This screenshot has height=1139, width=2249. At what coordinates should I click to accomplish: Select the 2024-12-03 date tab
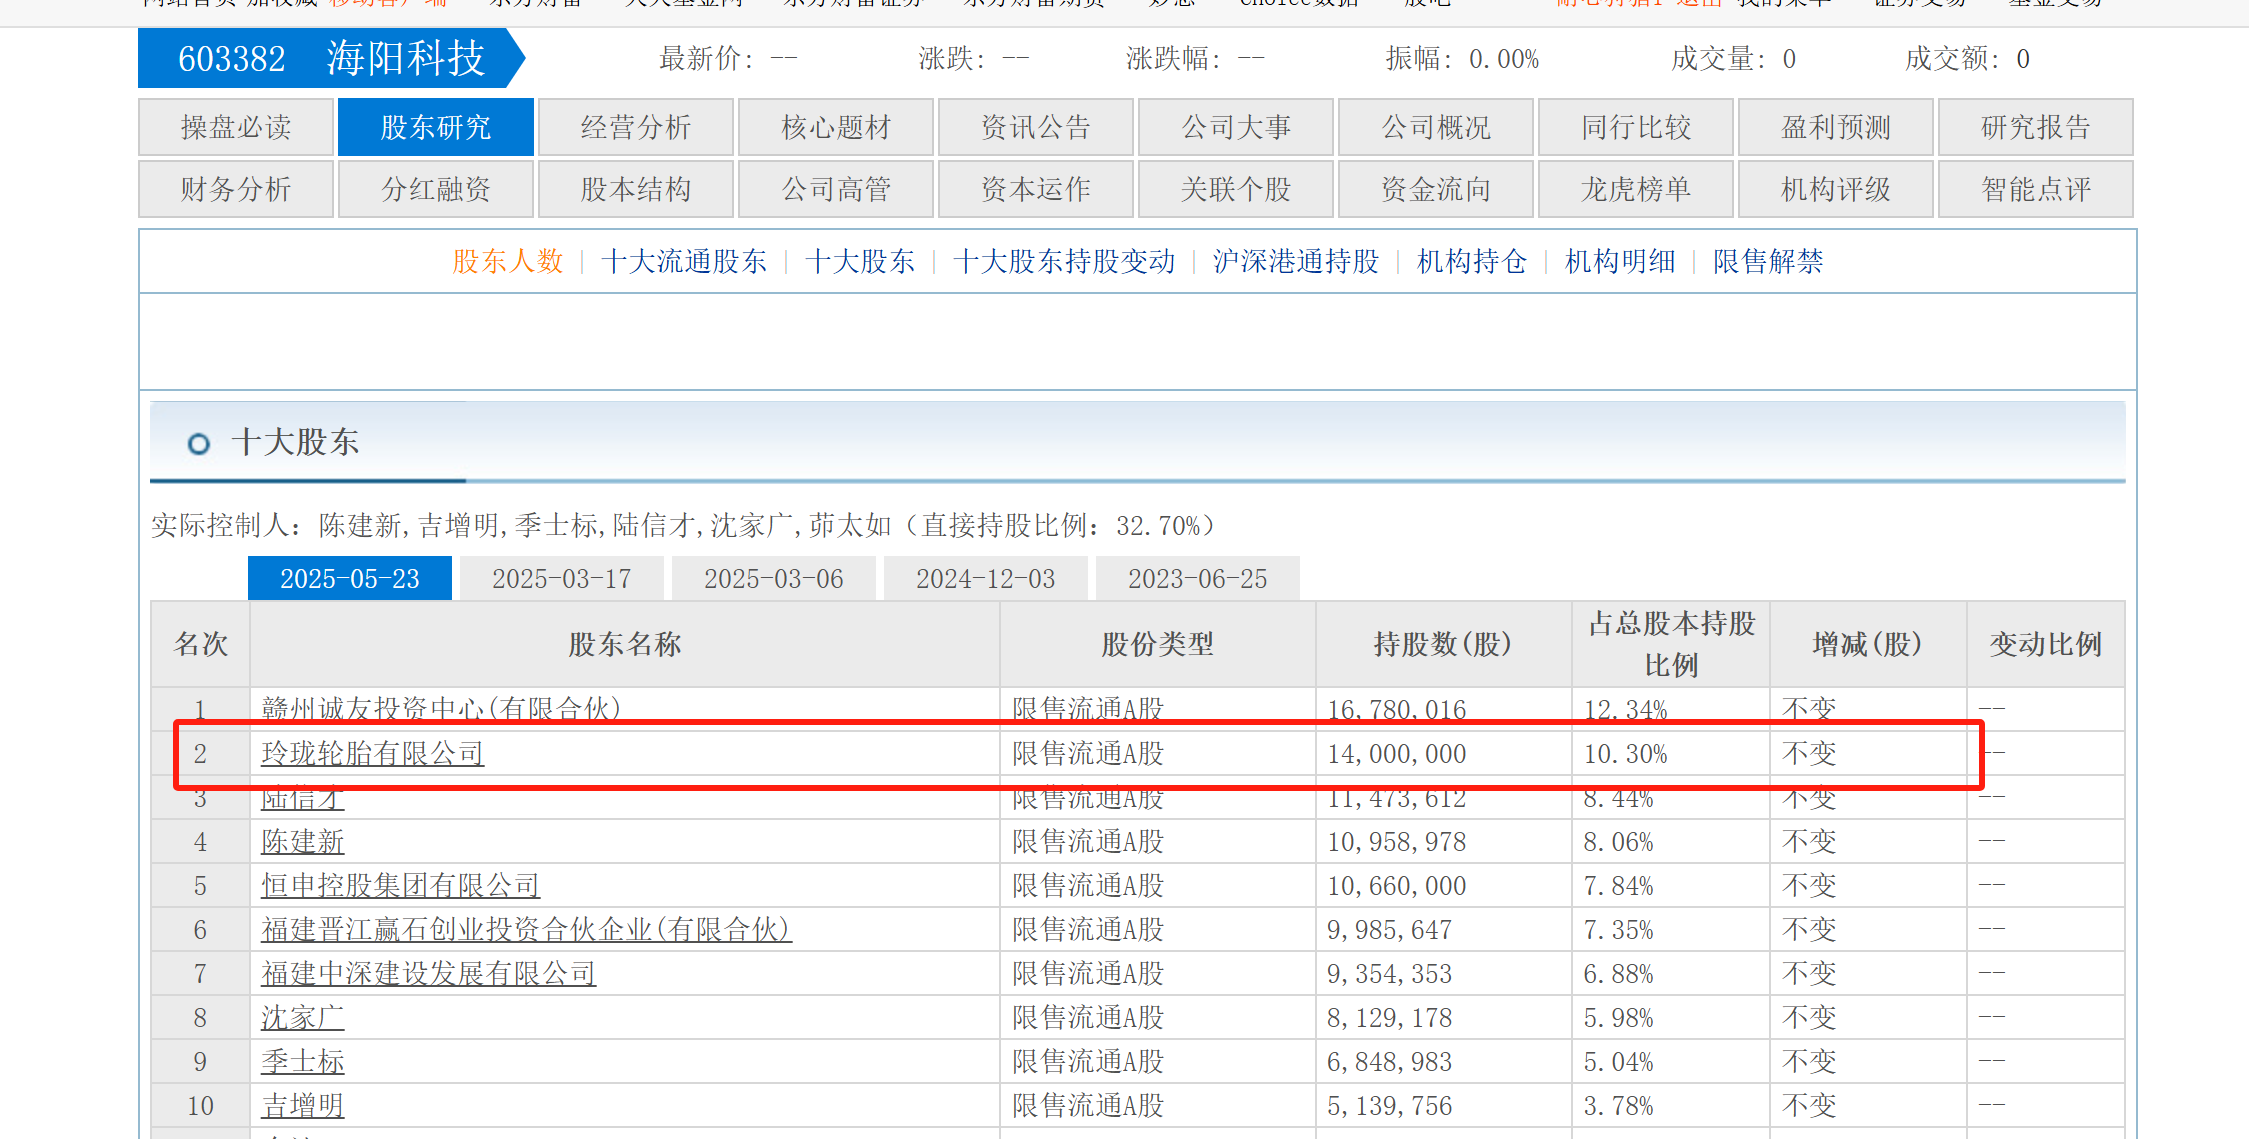click(986, 578)
